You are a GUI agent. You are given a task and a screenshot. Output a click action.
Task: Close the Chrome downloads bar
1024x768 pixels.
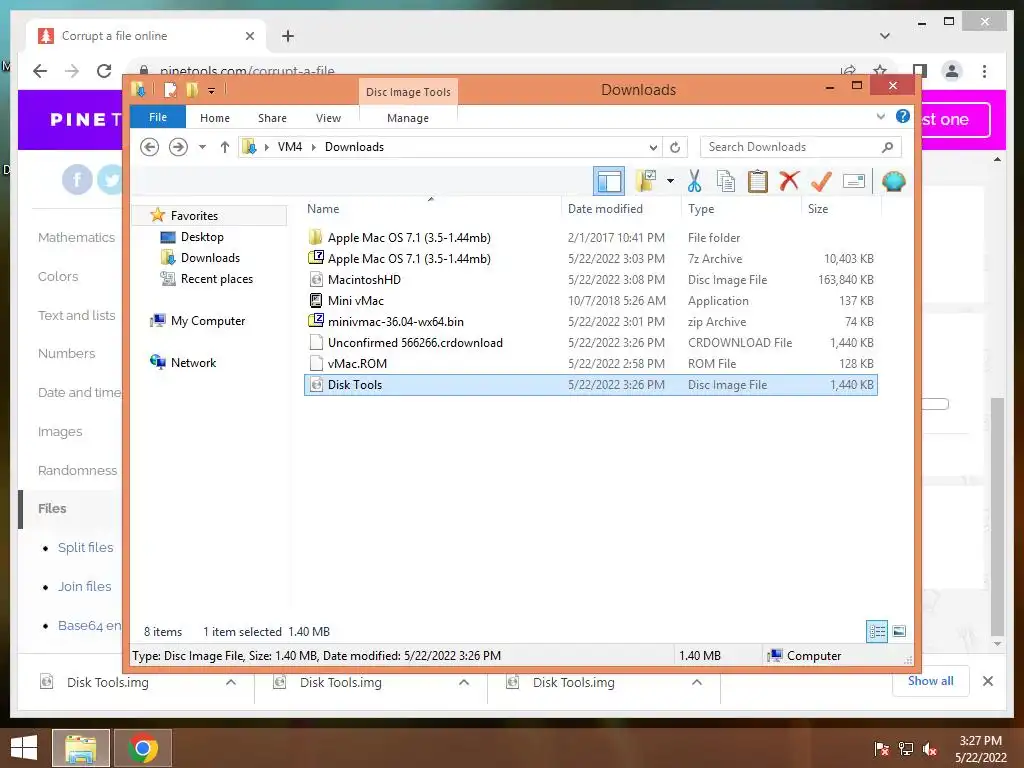987,681
